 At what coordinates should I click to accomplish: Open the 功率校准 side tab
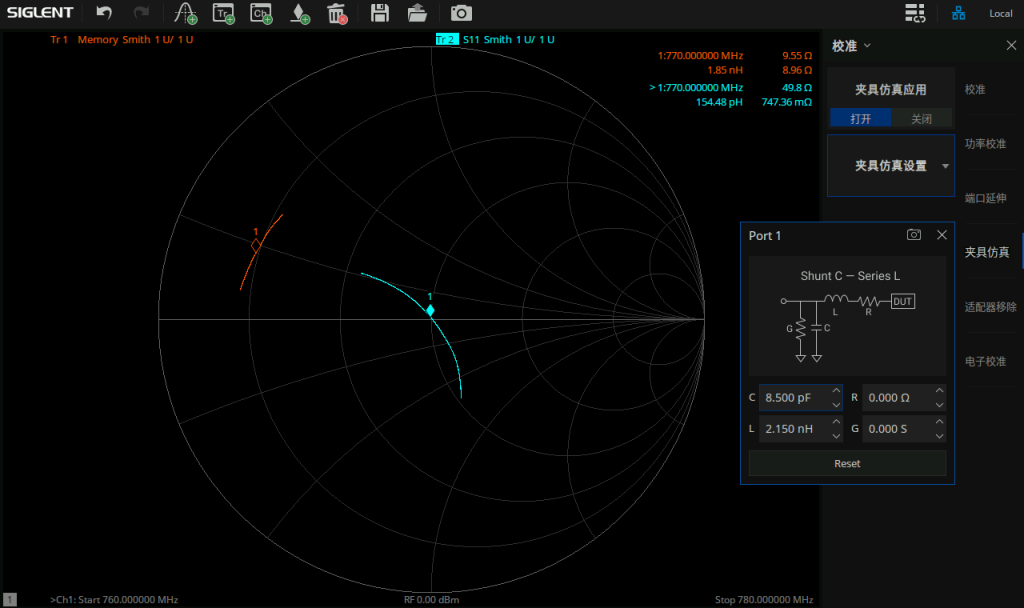986,144
